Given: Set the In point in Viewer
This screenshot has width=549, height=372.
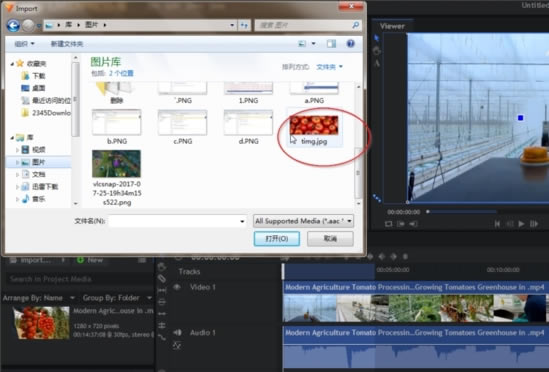Looking at the screenshot, I should pos(401,224).
